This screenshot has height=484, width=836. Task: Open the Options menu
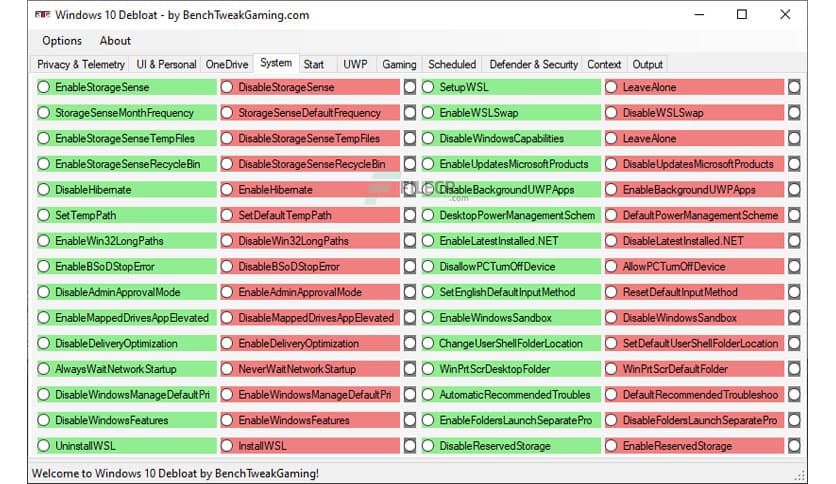[x=62, y=41]
